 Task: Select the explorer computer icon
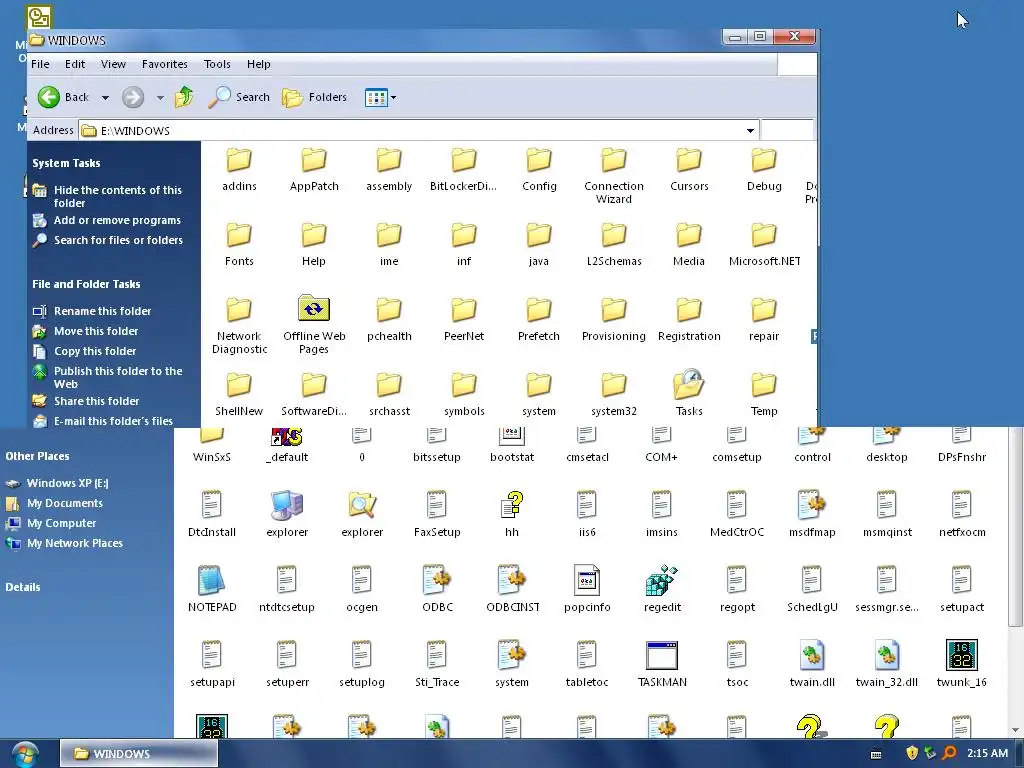[x=287, y=505]
